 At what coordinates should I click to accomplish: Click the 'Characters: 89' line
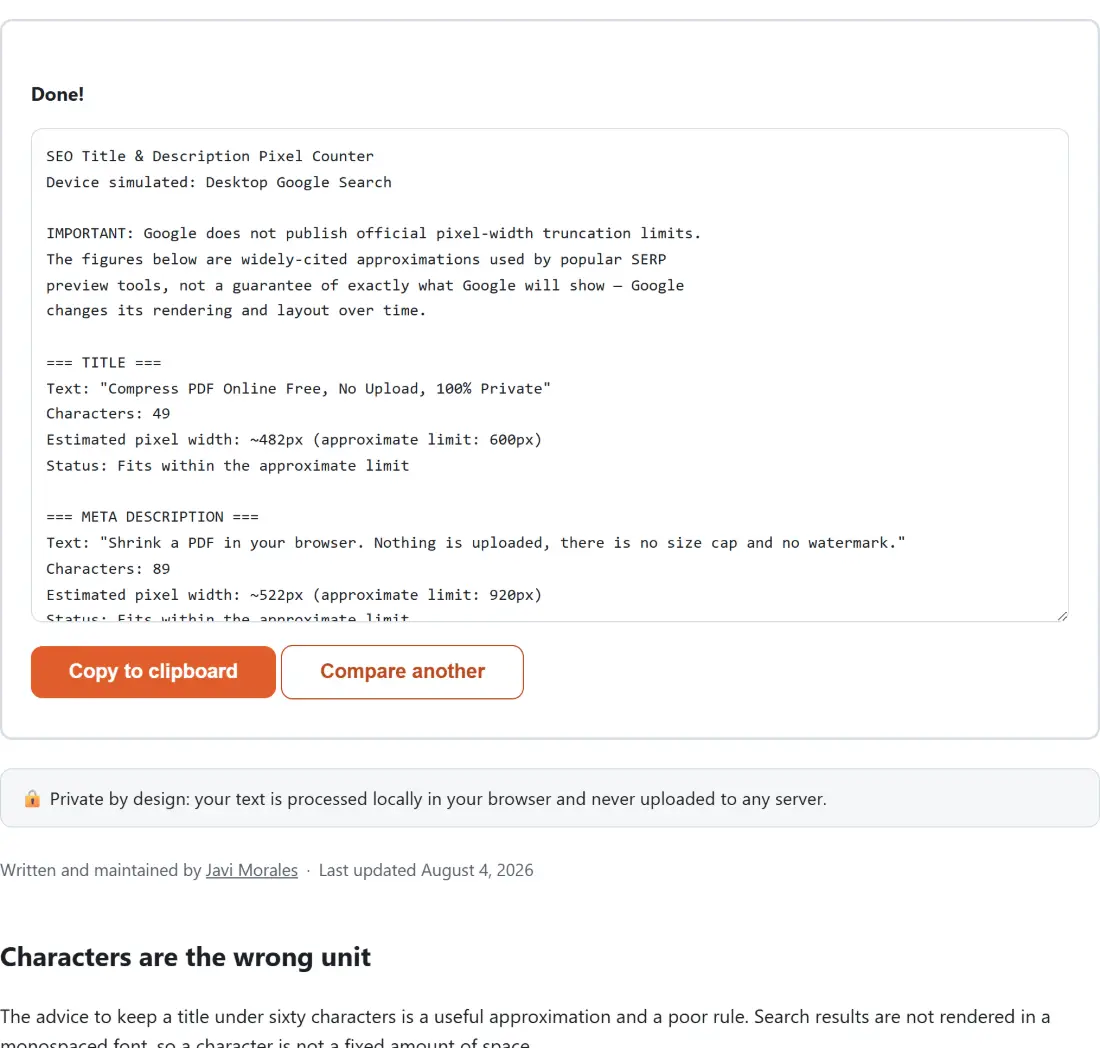click(x=108, y=569)
